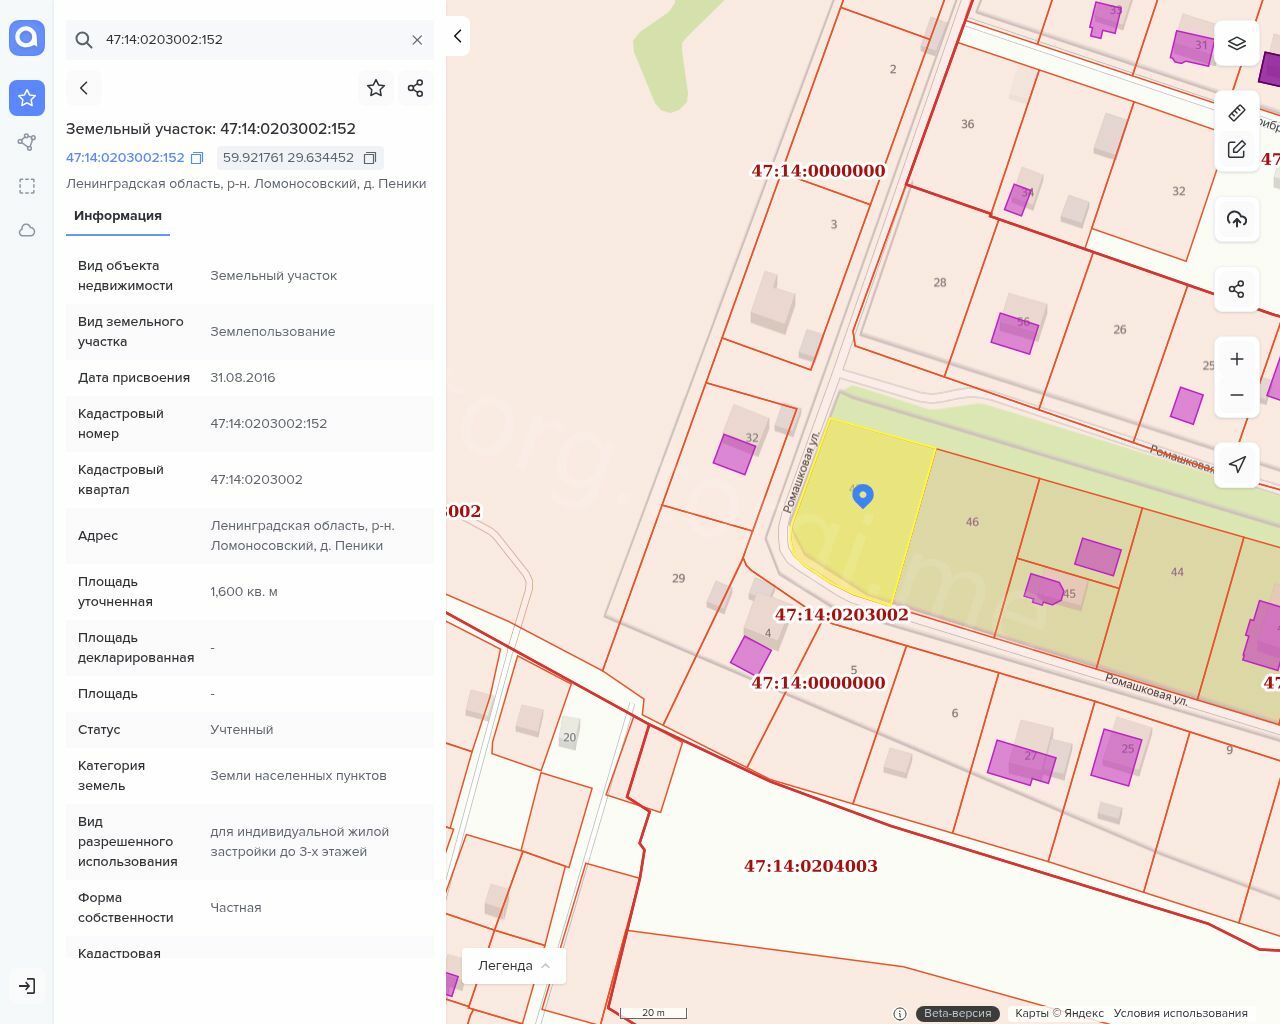Select the area selection tool in sidebar
1280x1024 pixels.
(27, 186)
